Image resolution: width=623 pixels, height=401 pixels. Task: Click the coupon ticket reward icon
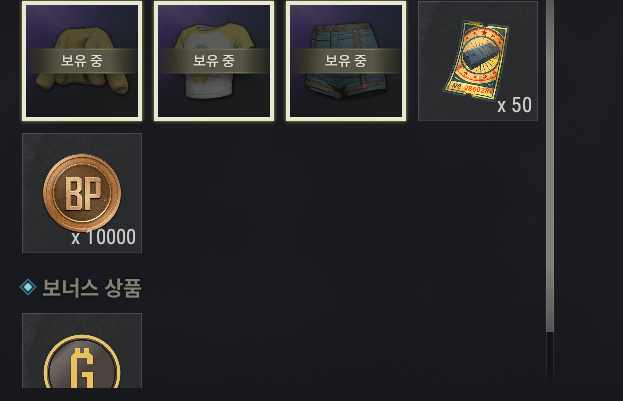[x=478, y=61]
